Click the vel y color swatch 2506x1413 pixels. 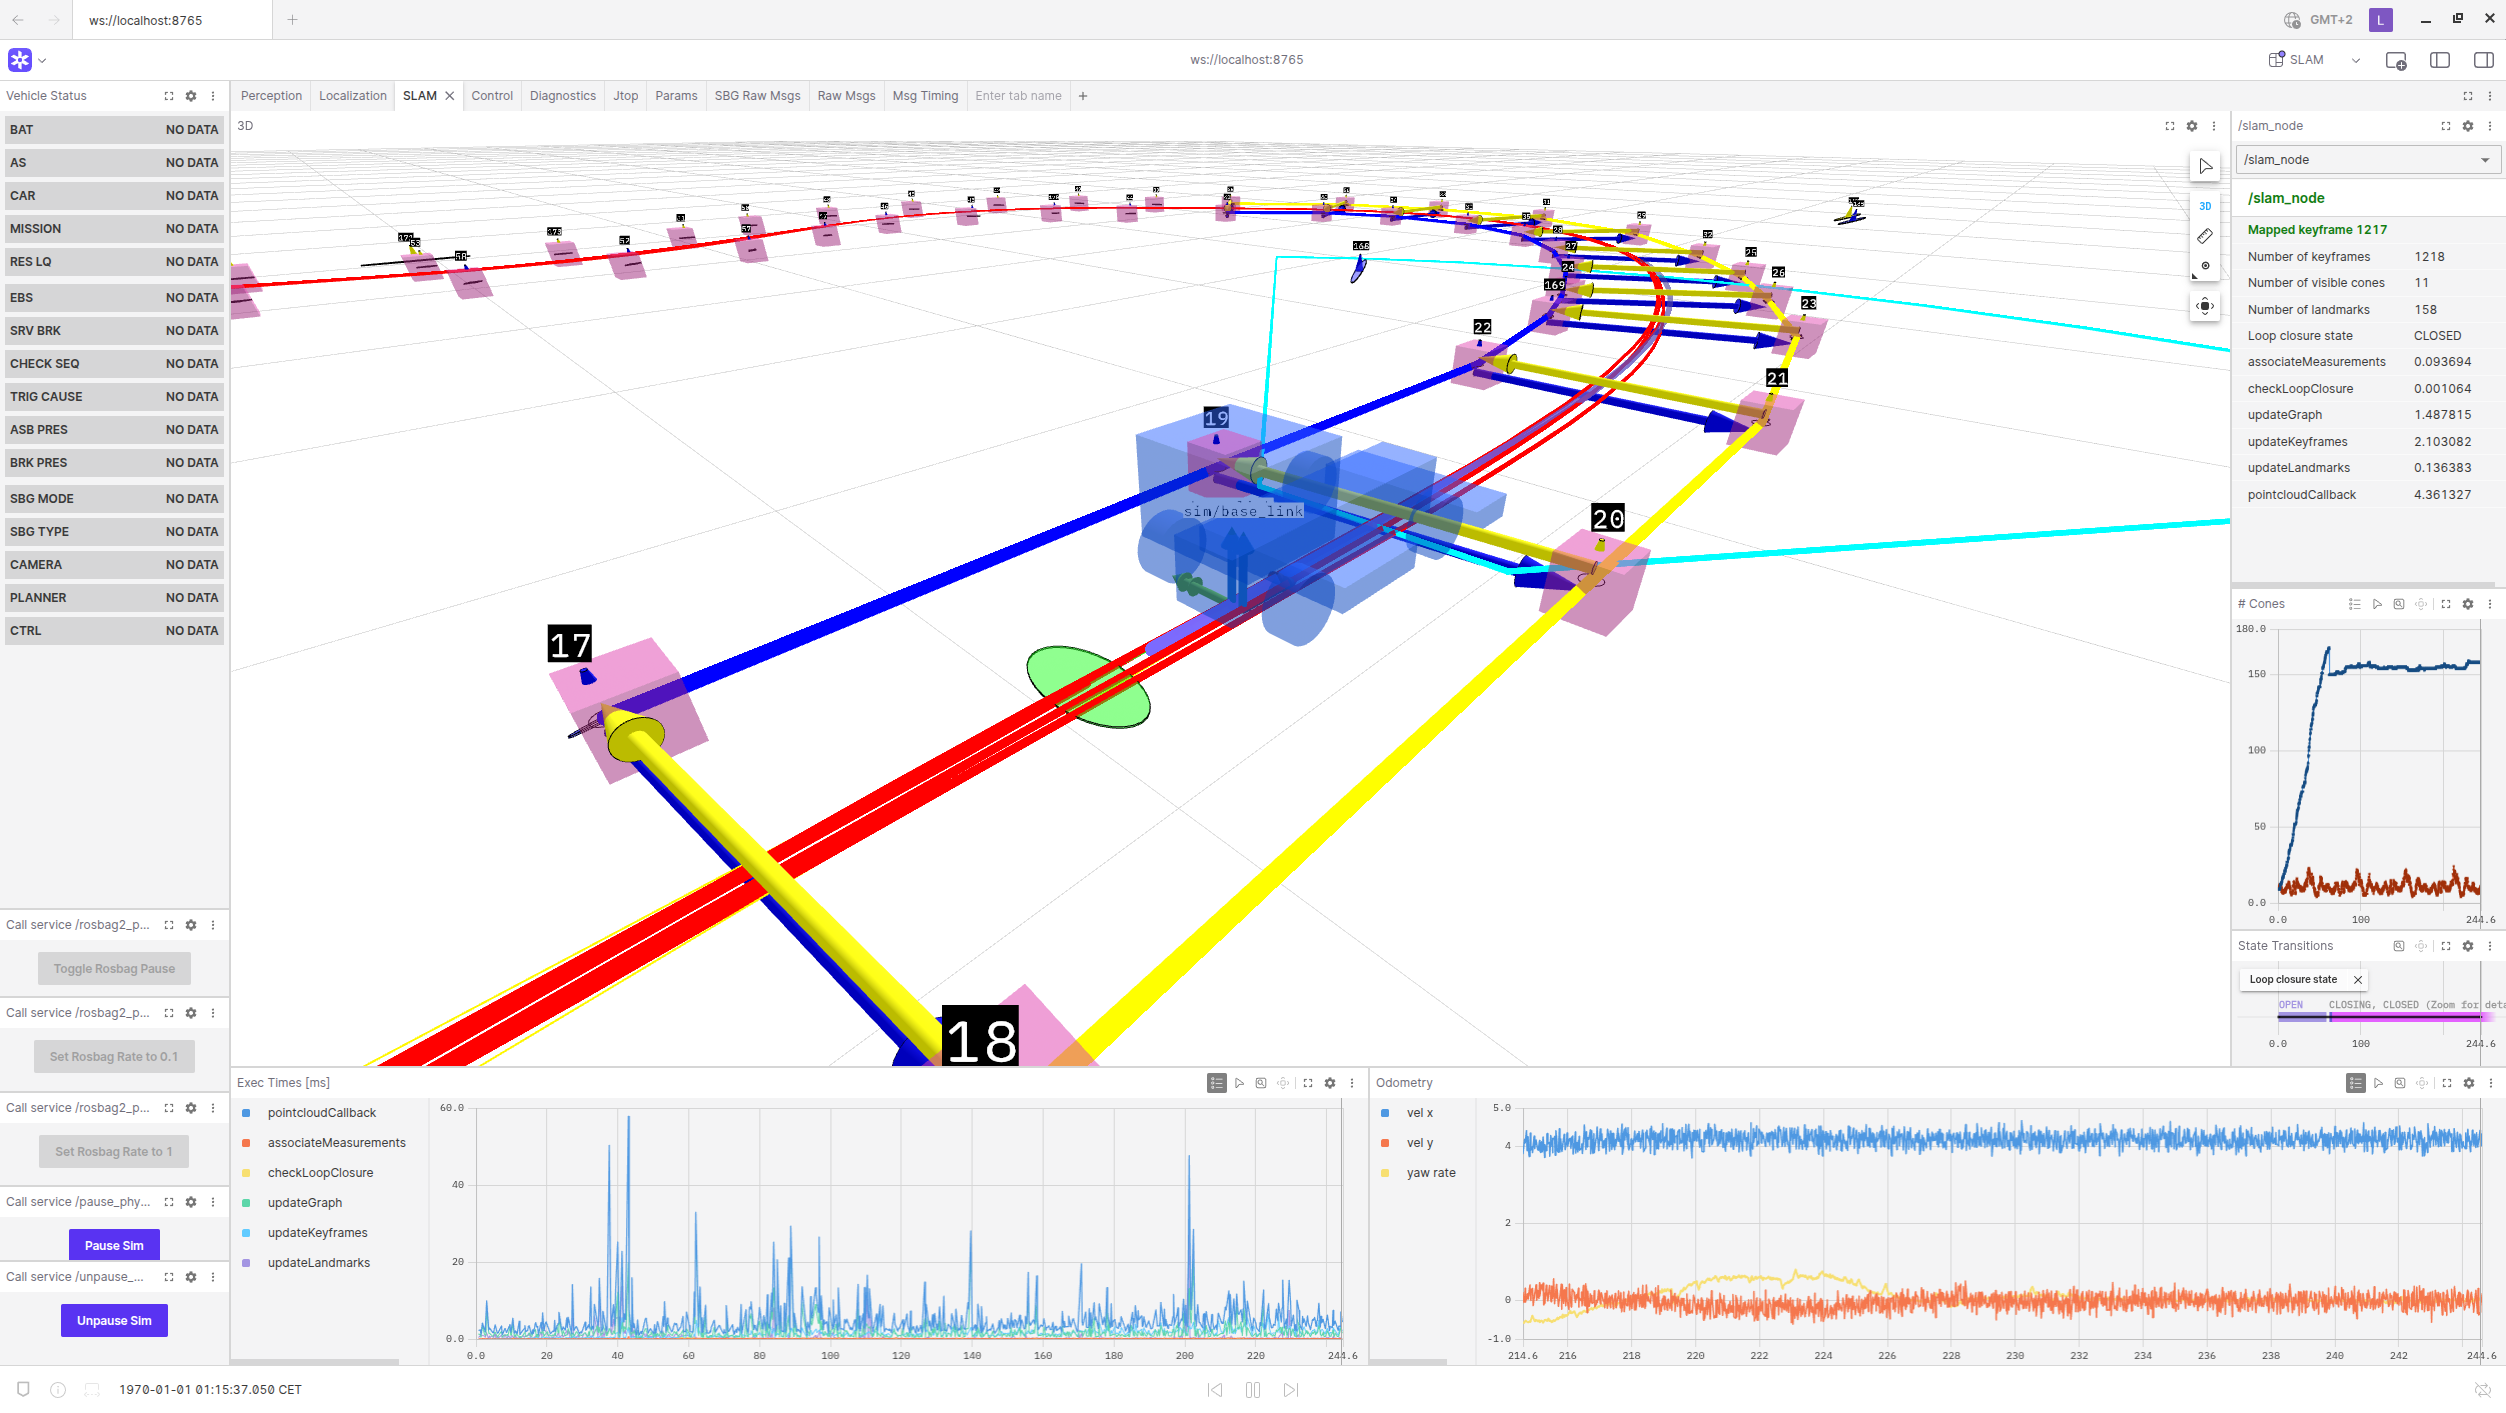[x=1385, y=1143]
